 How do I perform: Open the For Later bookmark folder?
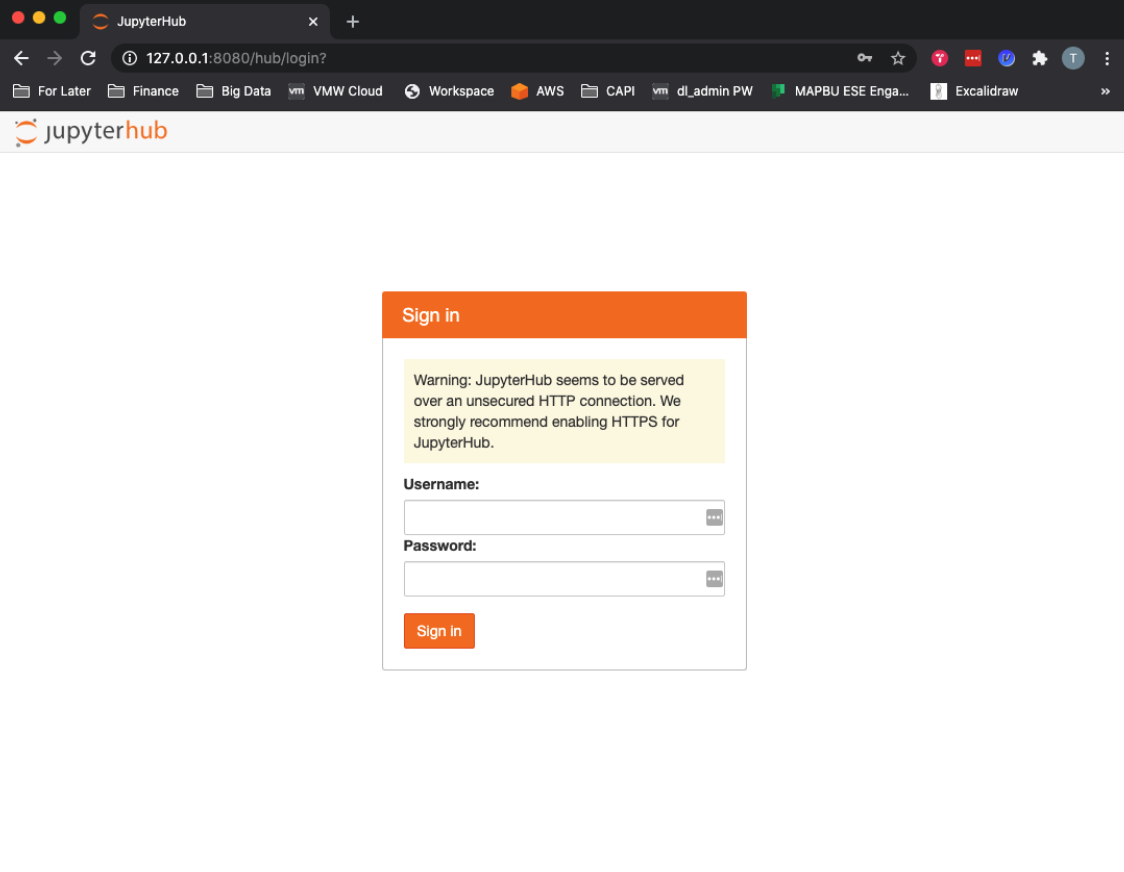(x=52, y=91)
